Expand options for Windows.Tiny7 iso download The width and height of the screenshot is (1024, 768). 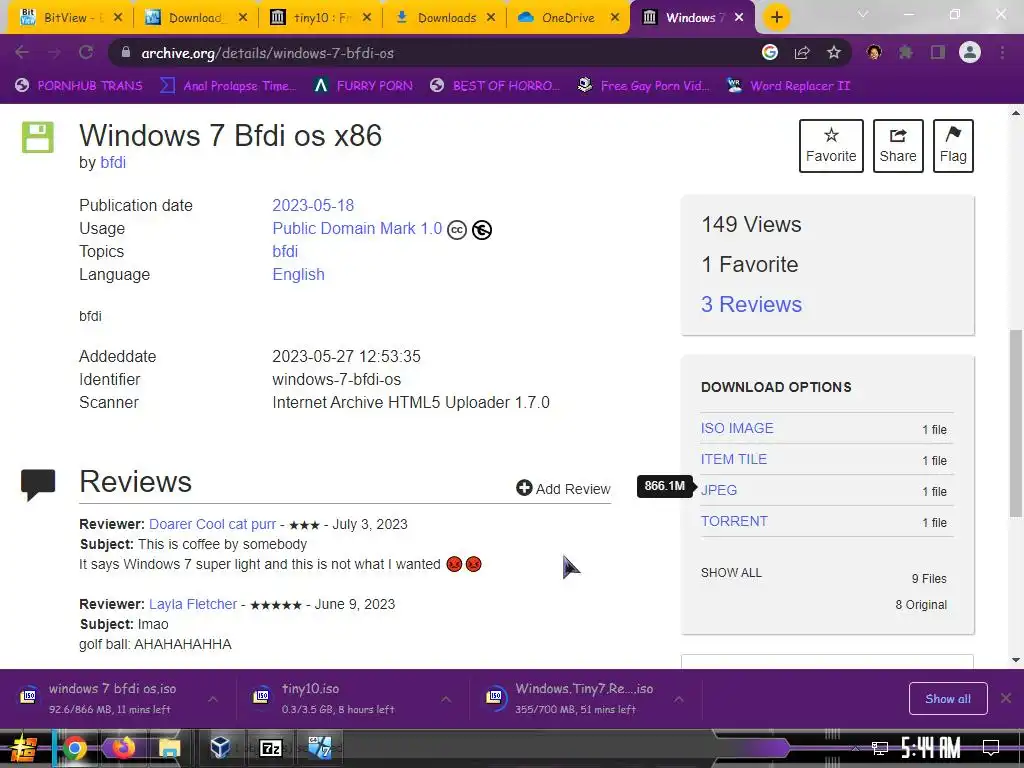click(679, 699)
